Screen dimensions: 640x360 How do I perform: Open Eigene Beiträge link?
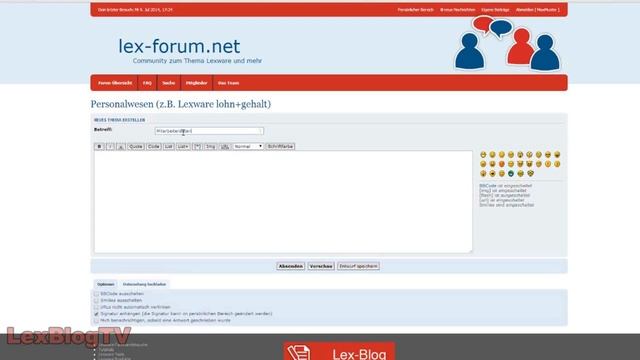click(496, 10)
